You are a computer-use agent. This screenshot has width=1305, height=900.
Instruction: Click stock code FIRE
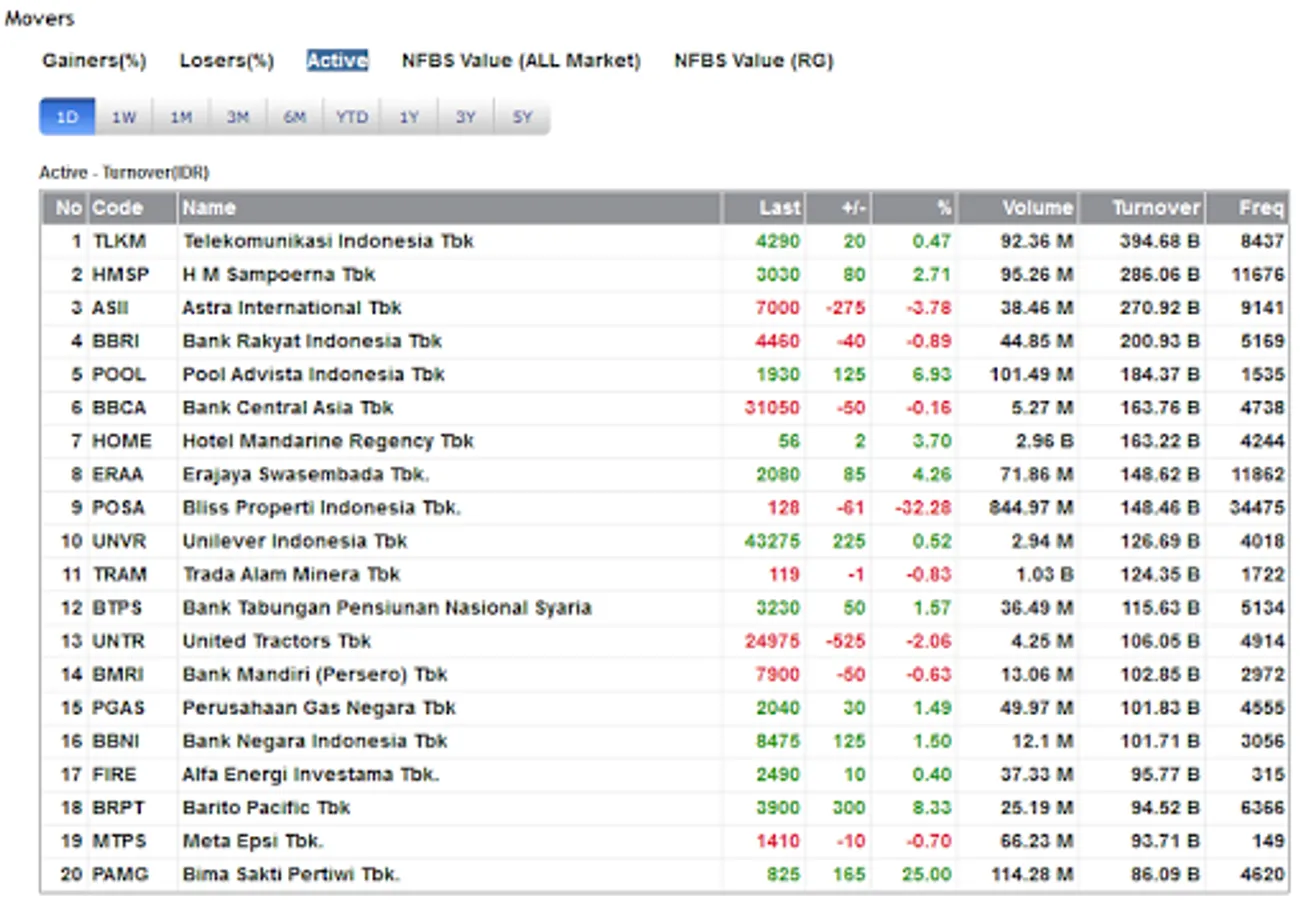point(115,774)
